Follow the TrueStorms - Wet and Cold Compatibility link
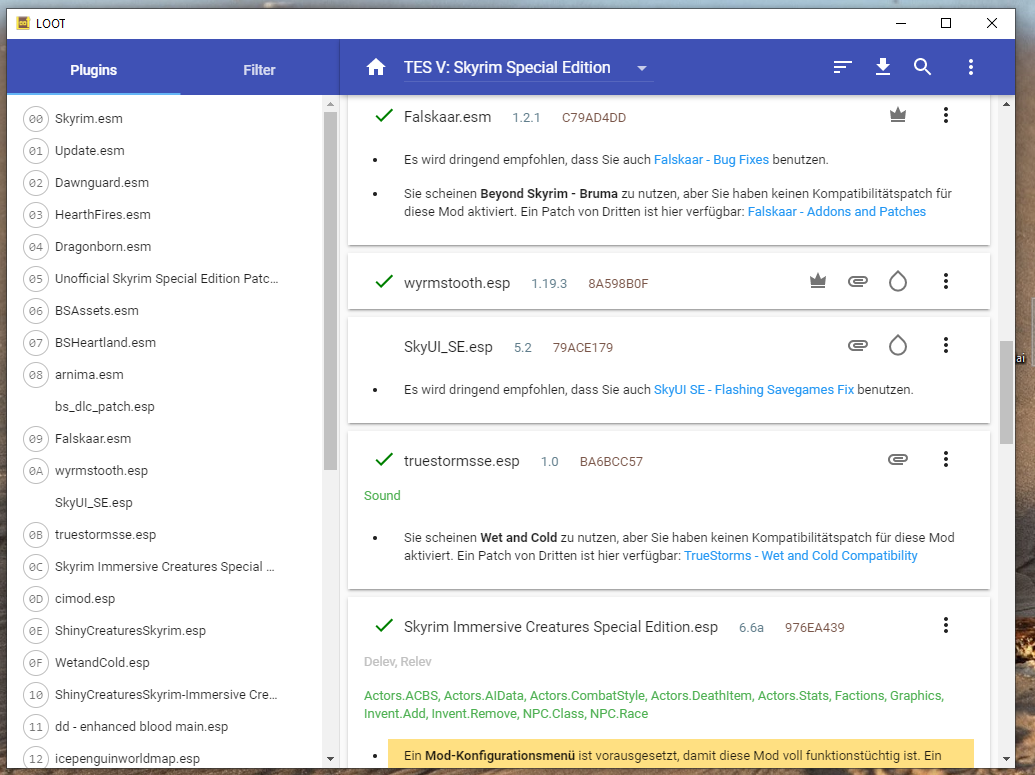This screenshot has height=775, width=1035. [x=800, y=556]
